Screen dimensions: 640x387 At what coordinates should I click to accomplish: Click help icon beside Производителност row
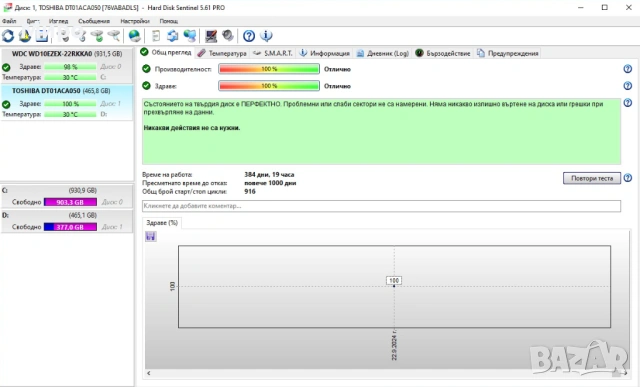tap(628, 69)
